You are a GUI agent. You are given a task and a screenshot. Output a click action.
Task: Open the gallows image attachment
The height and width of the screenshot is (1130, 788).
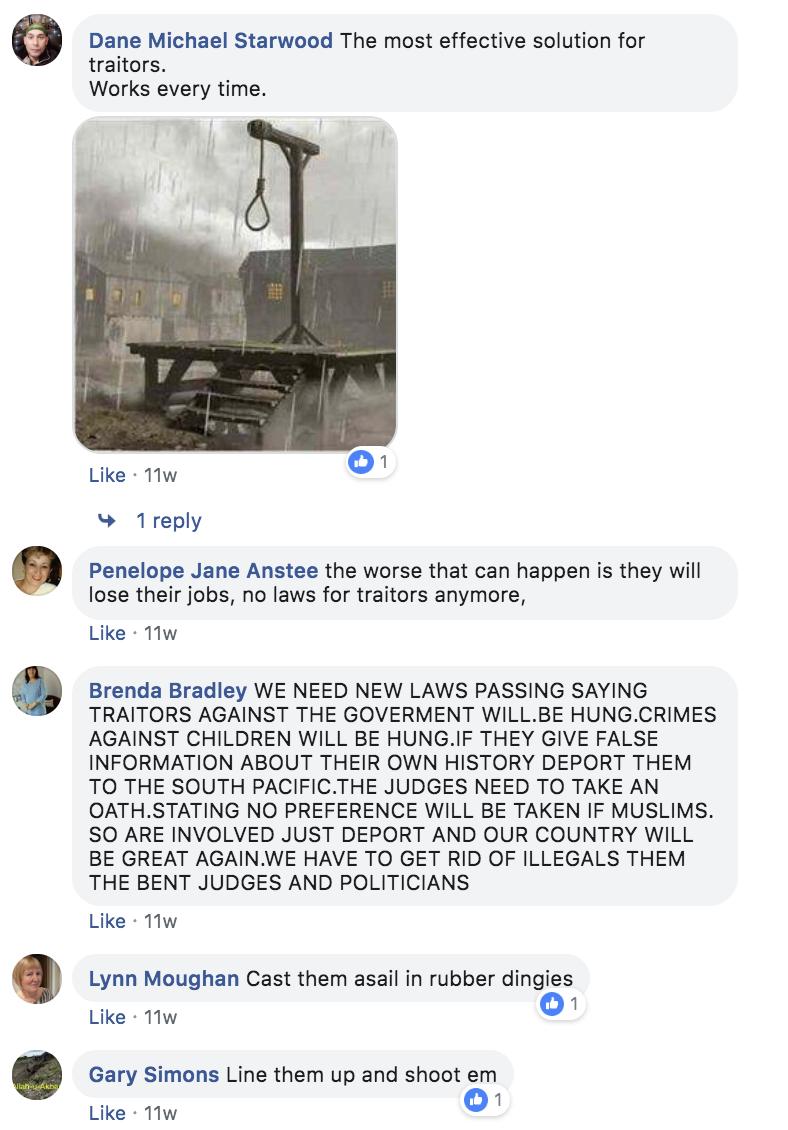pyautogui.click(x=235, y=285)
